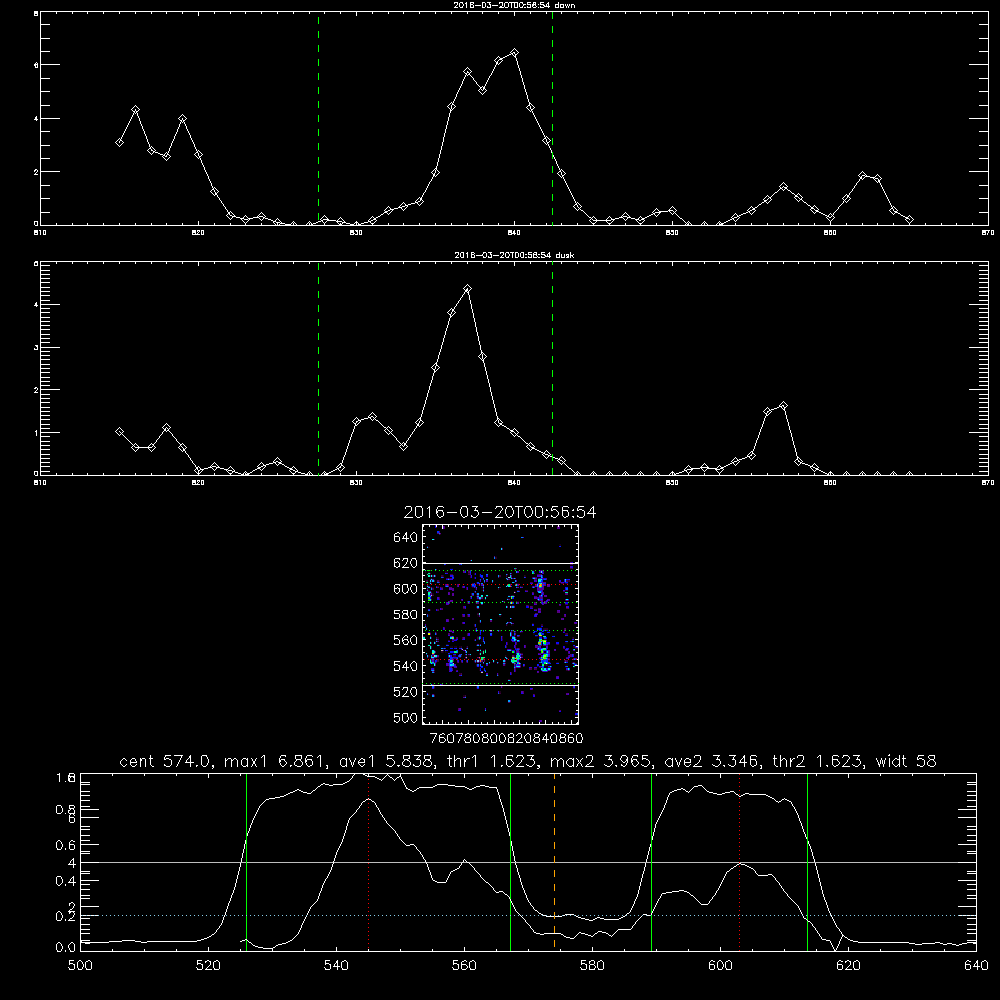The width and height of the screenshot is (1000, 1000).
Task: Select green solid boundary line near 589
Action: click(651, 862)
